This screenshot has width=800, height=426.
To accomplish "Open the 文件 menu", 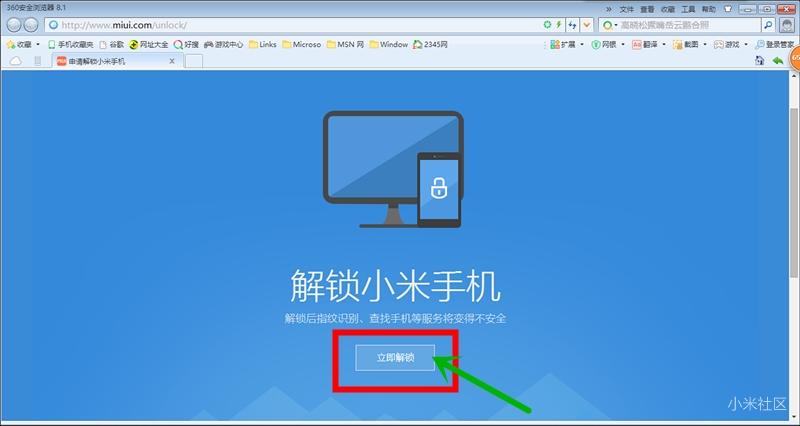I will tap(627, 9).
